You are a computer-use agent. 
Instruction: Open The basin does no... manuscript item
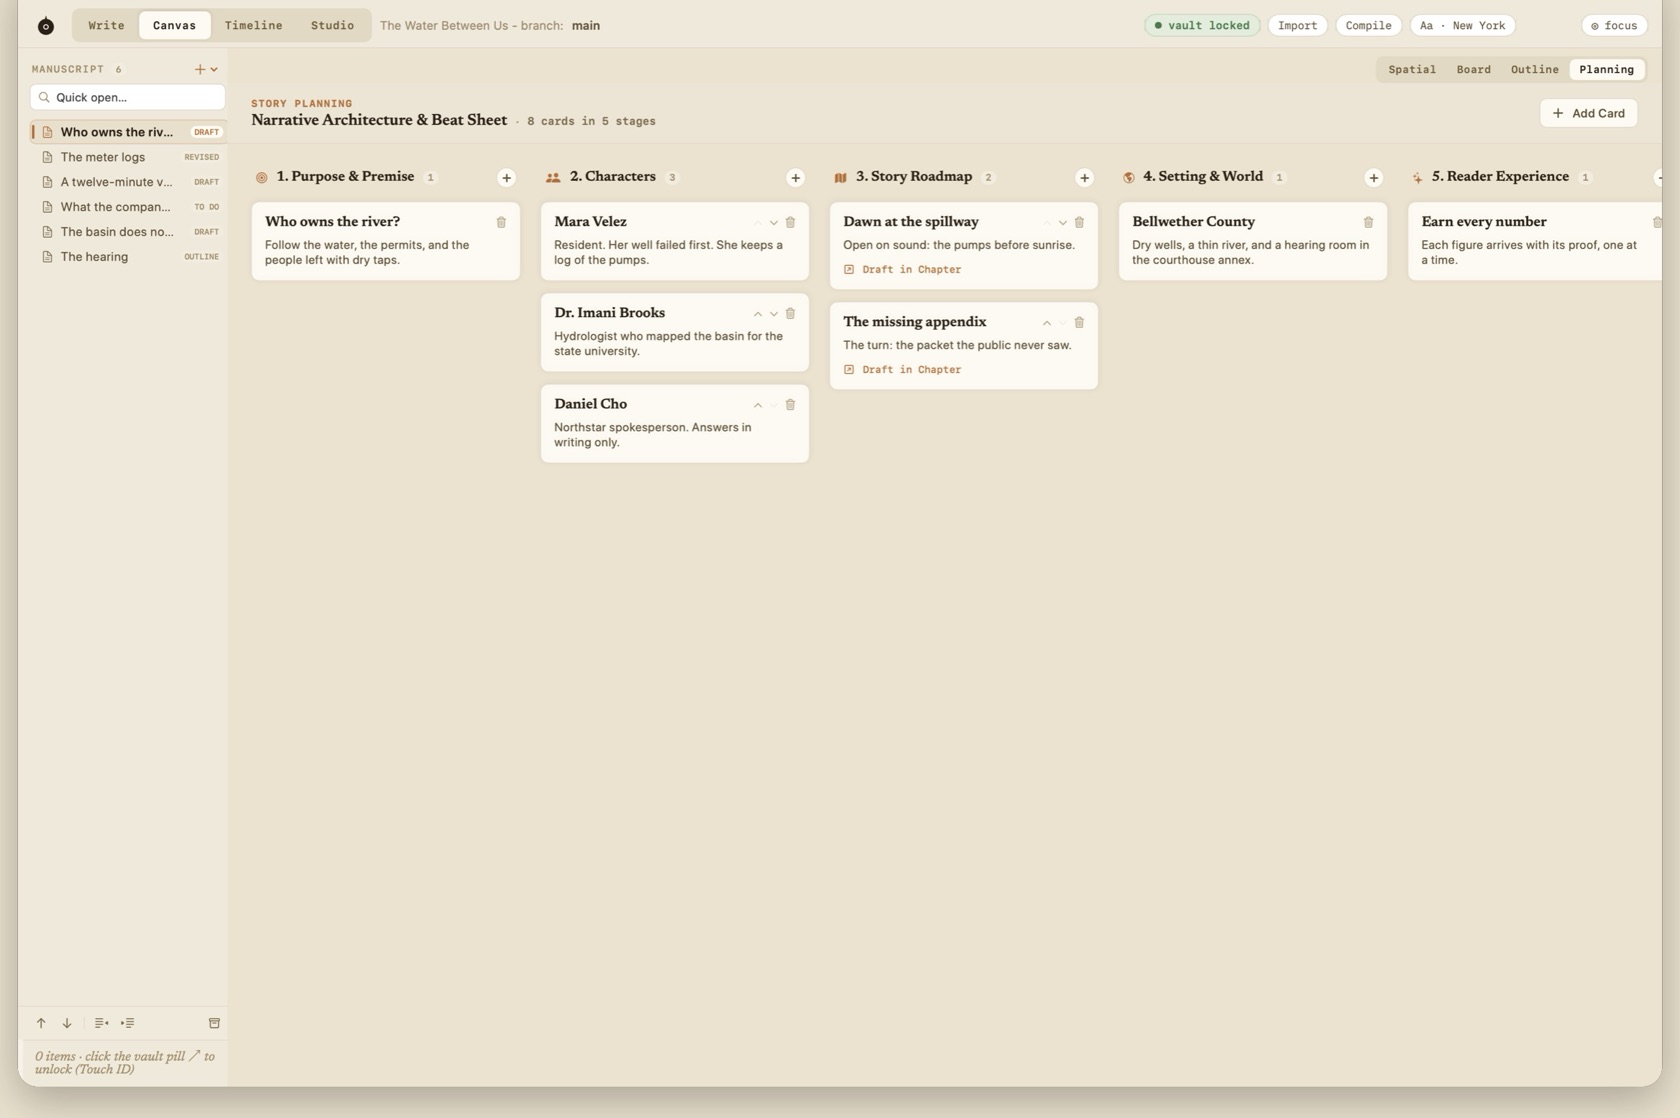pyautogui.click(x=127, y=232)
